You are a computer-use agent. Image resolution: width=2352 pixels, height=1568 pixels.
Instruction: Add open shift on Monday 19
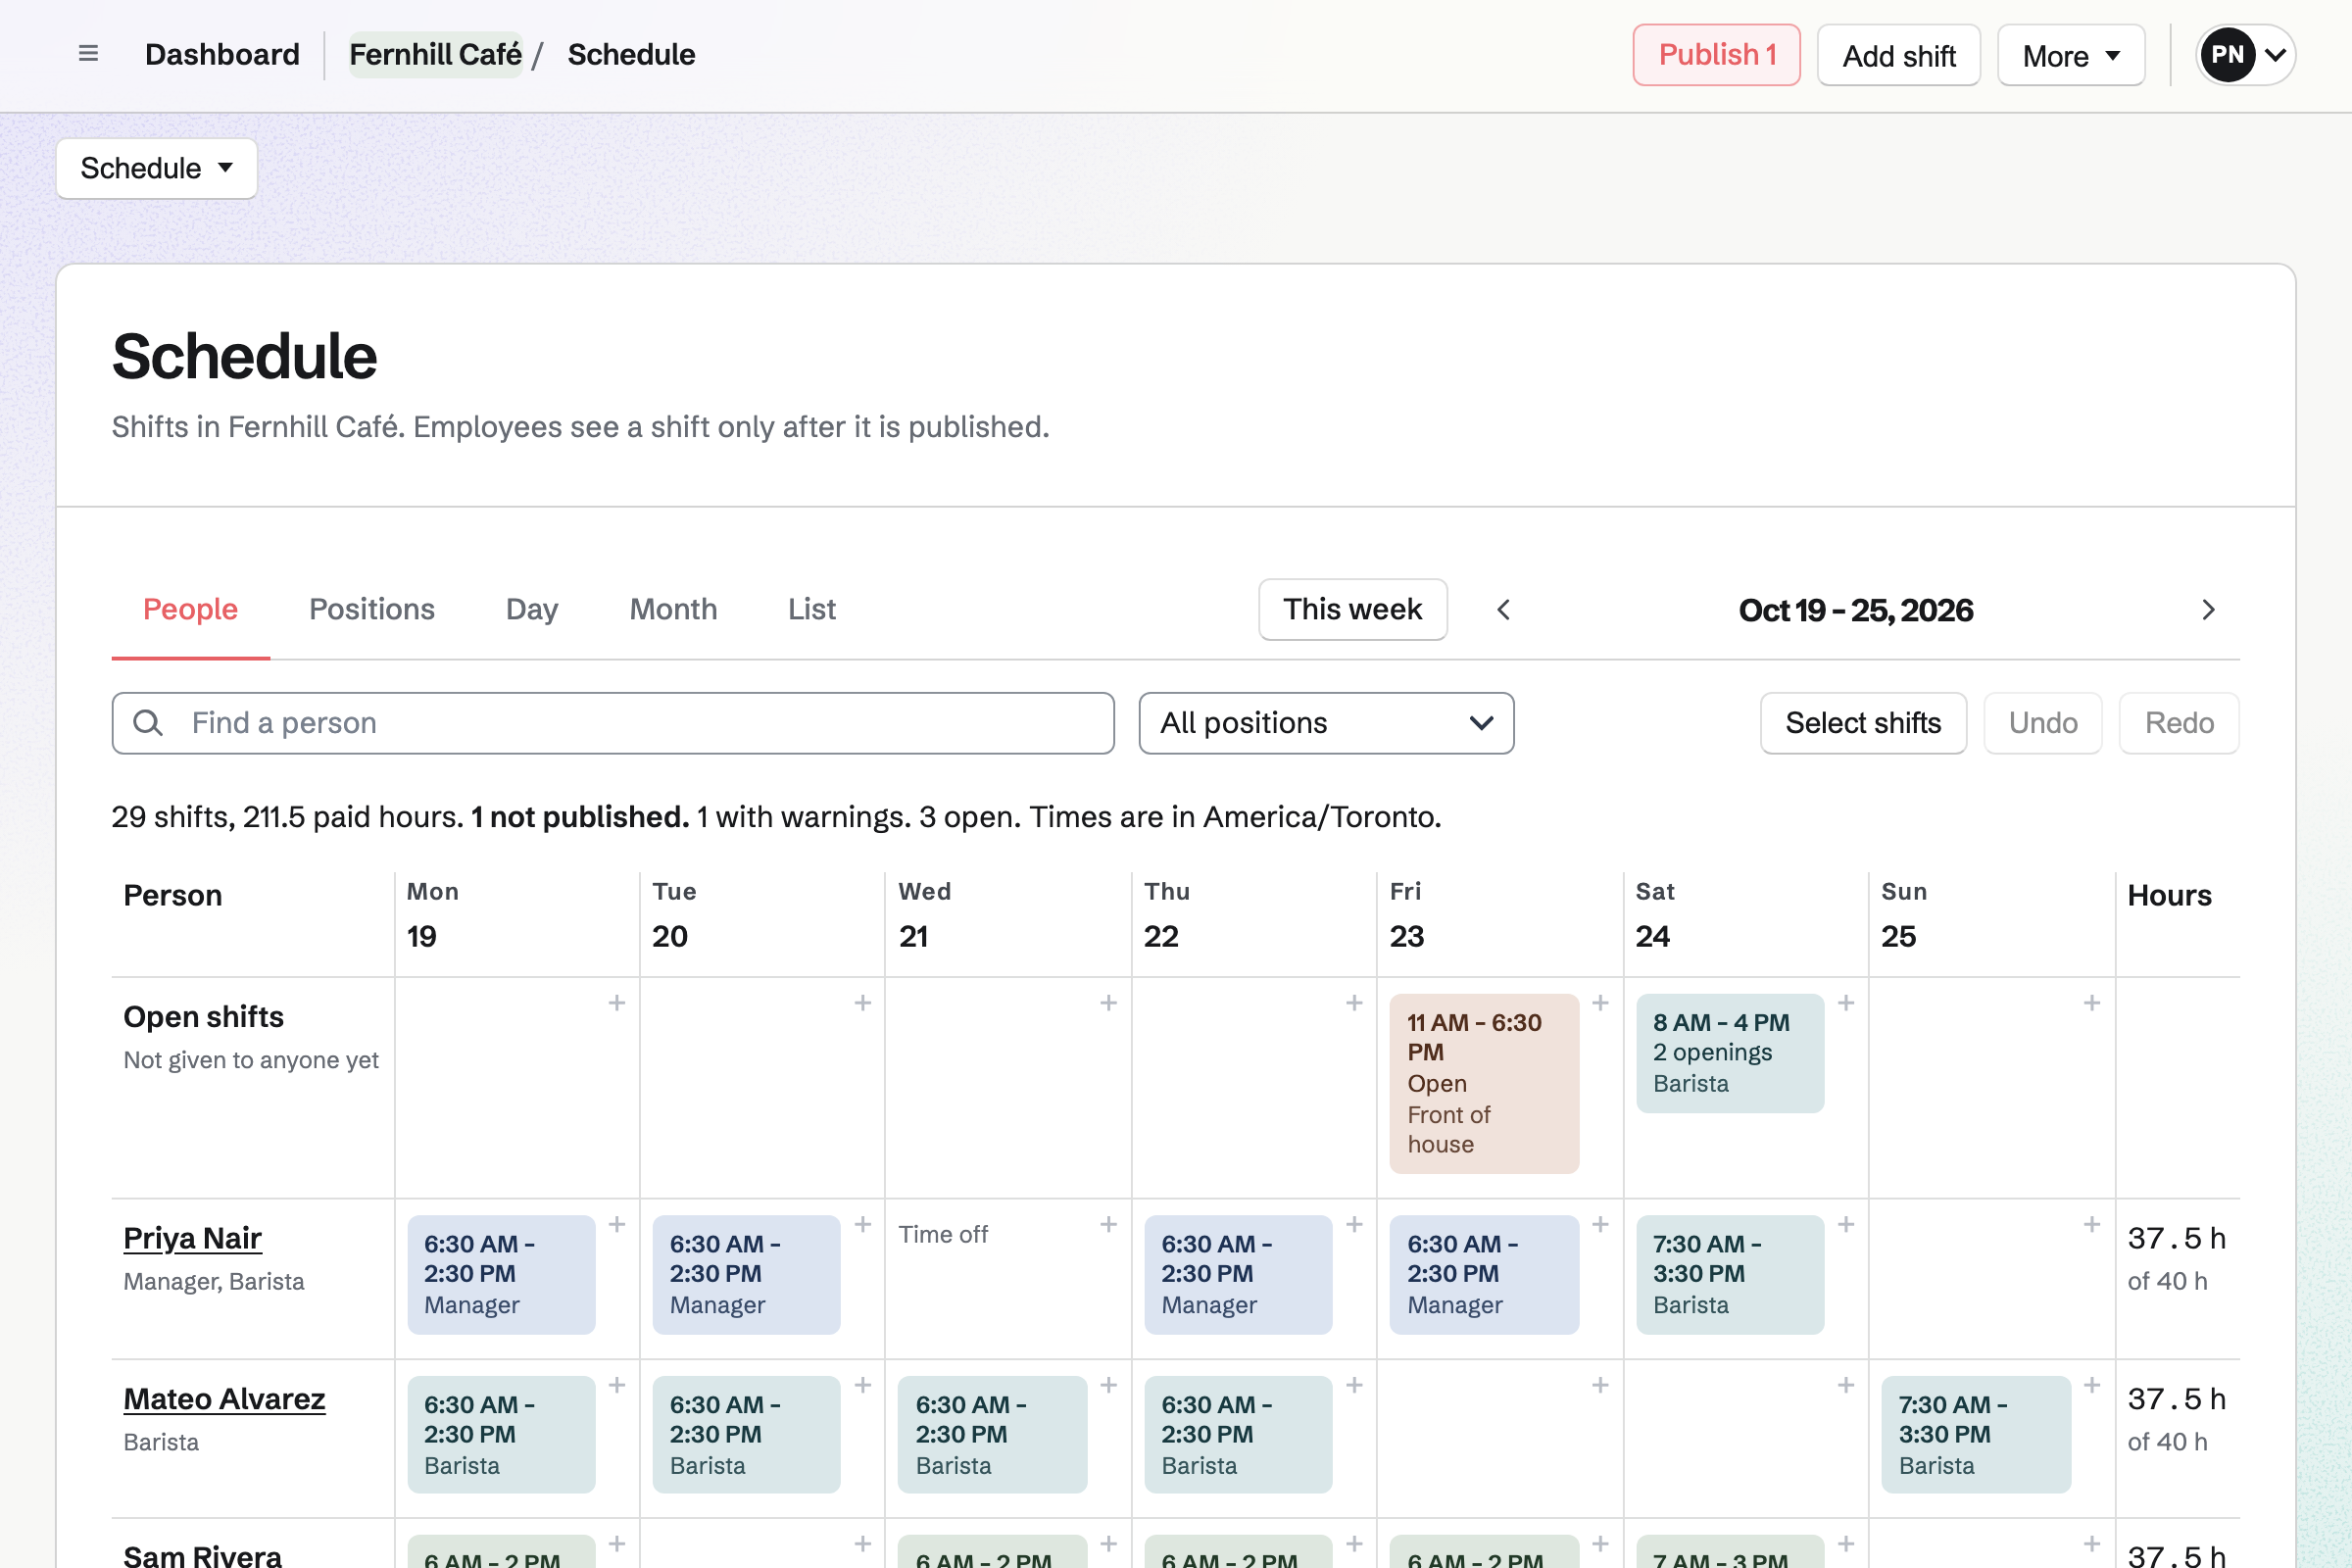[x=617, y=1003]
